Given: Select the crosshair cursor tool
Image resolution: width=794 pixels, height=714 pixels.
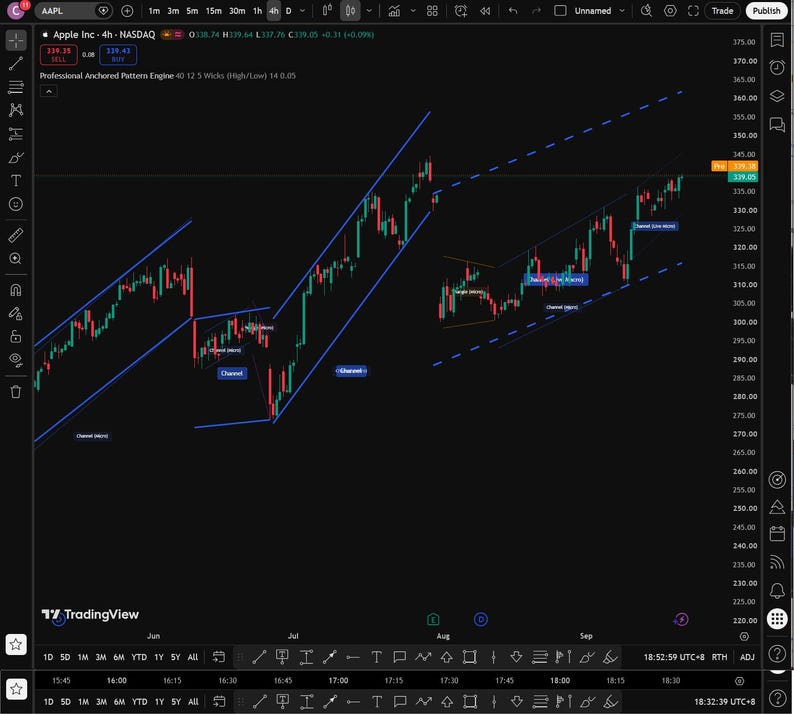Looking at the screenshot, I should pos(16,41).
